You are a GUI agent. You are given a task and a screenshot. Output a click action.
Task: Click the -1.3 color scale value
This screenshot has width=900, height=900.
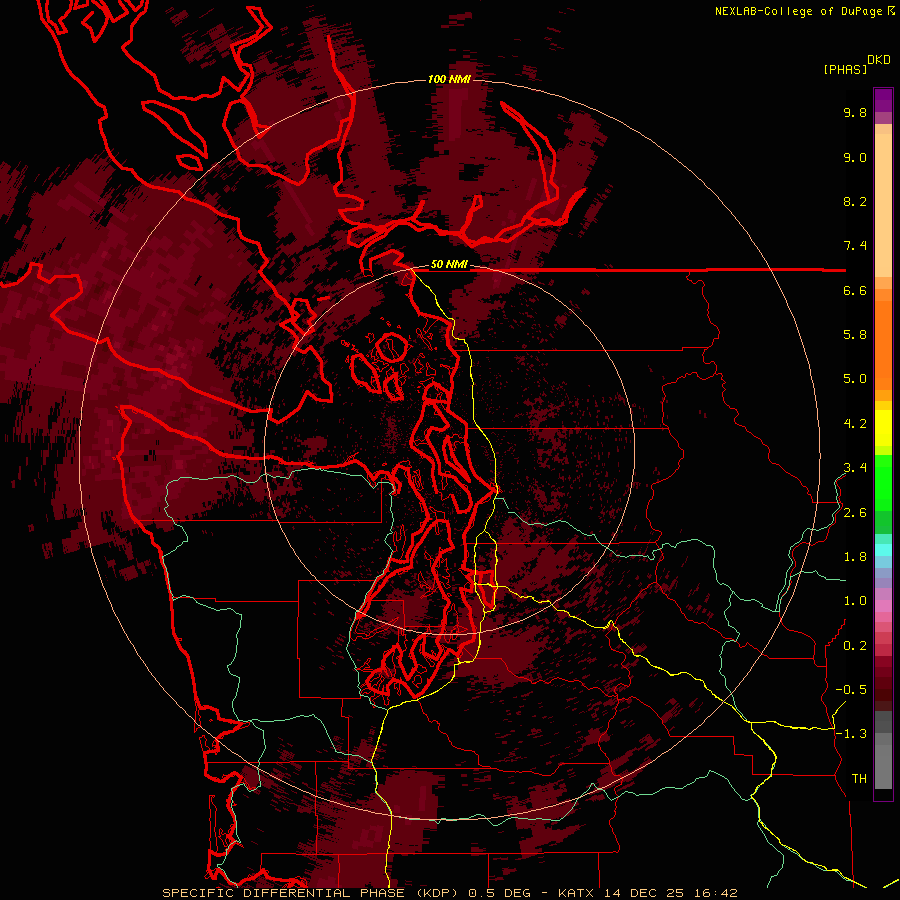point(851,734)
